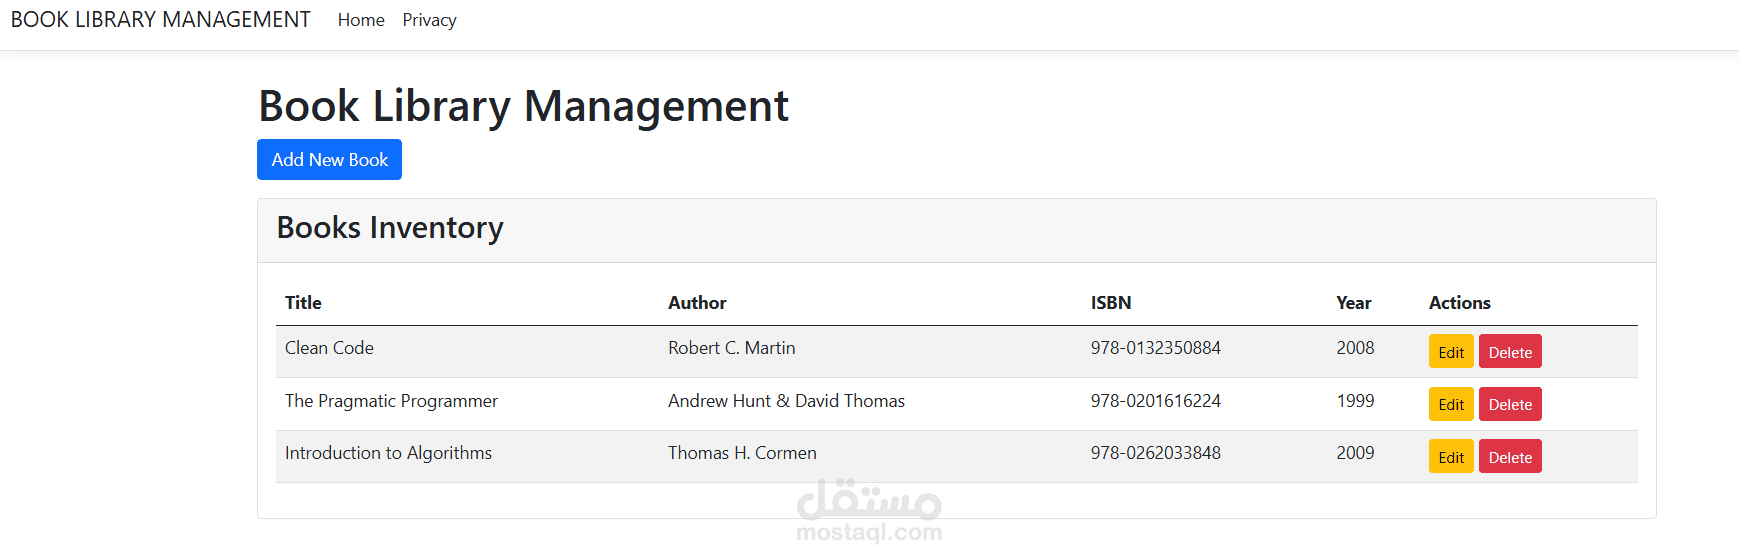Click the ISBN column header
The width and height of the screenshot is (1739, 556).
(x=1110, y=303)
